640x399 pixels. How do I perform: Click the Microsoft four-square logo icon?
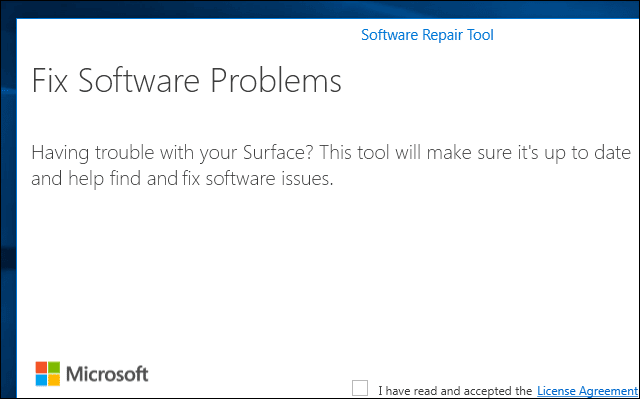pyautogui.click(x=48, y=374)
